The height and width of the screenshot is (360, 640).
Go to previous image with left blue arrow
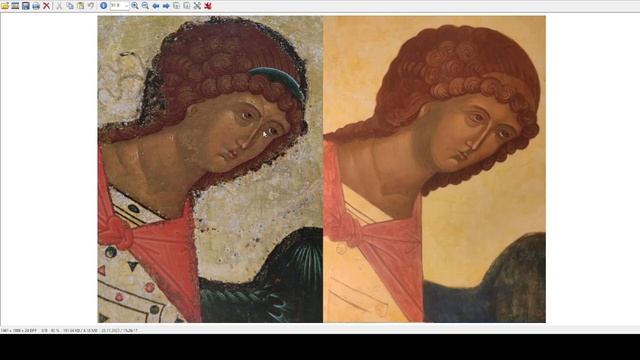click(x=156, y=6)
